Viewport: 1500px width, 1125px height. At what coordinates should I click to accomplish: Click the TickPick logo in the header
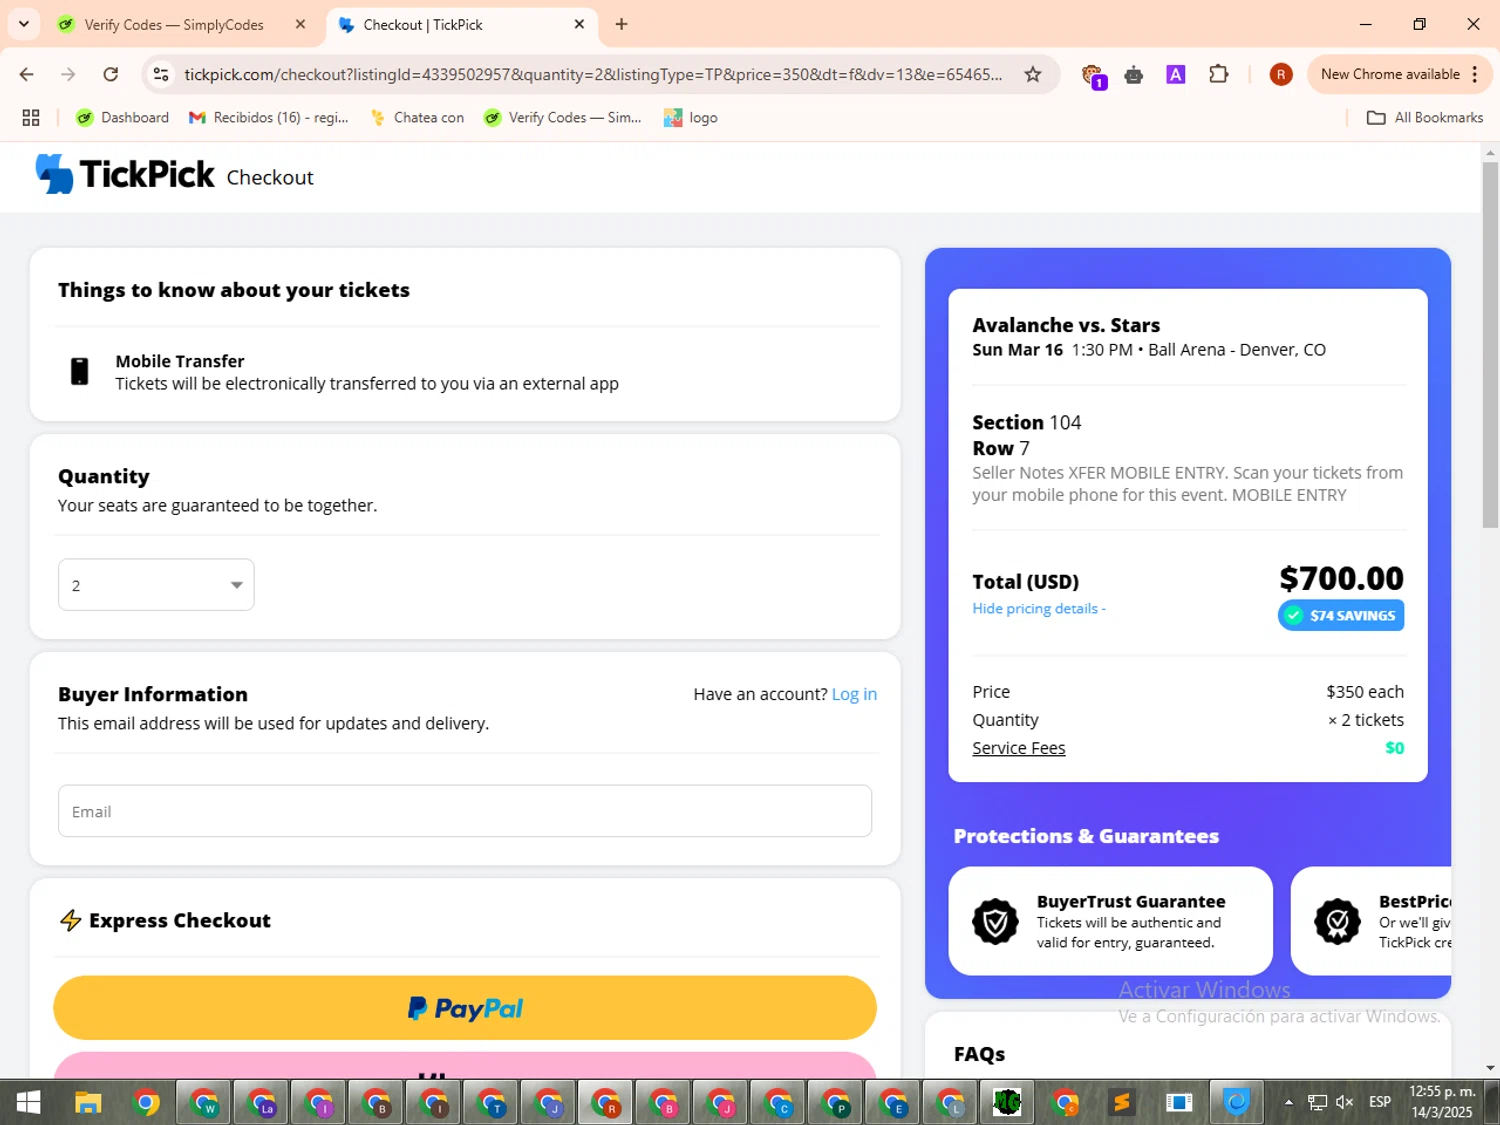pyautogui.click(x=125, y=174)
